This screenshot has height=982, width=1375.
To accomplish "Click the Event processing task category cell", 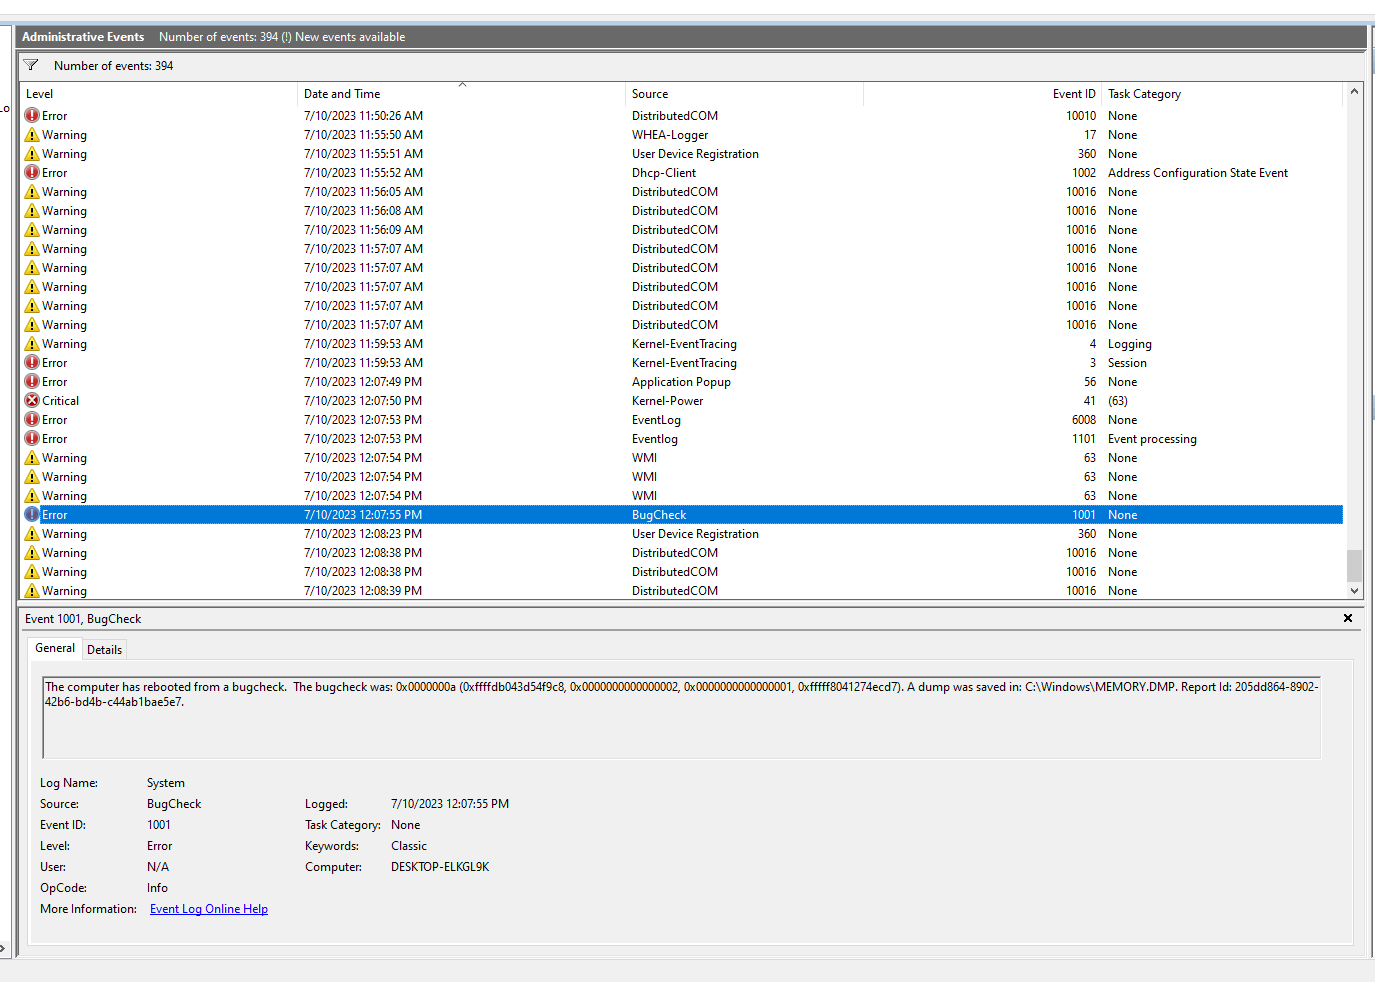I will 1152,439.
